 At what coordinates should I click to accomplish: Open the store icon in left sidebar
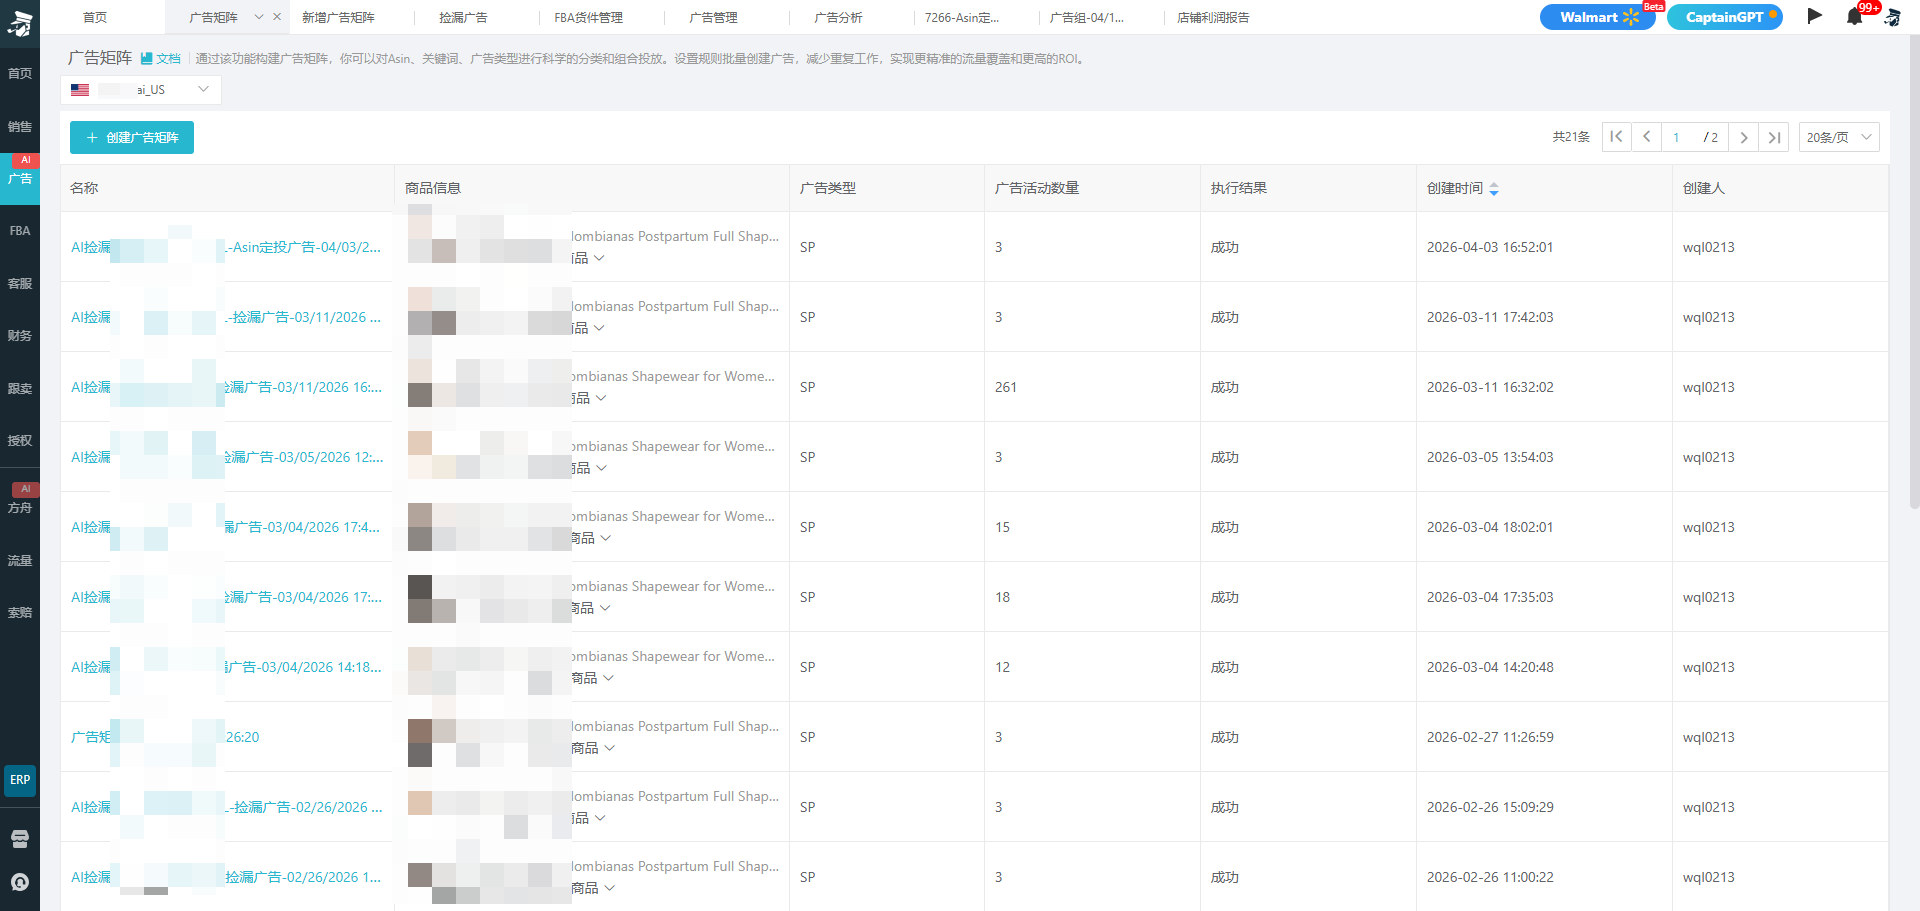pyautogui.click(x=20, y=838)
